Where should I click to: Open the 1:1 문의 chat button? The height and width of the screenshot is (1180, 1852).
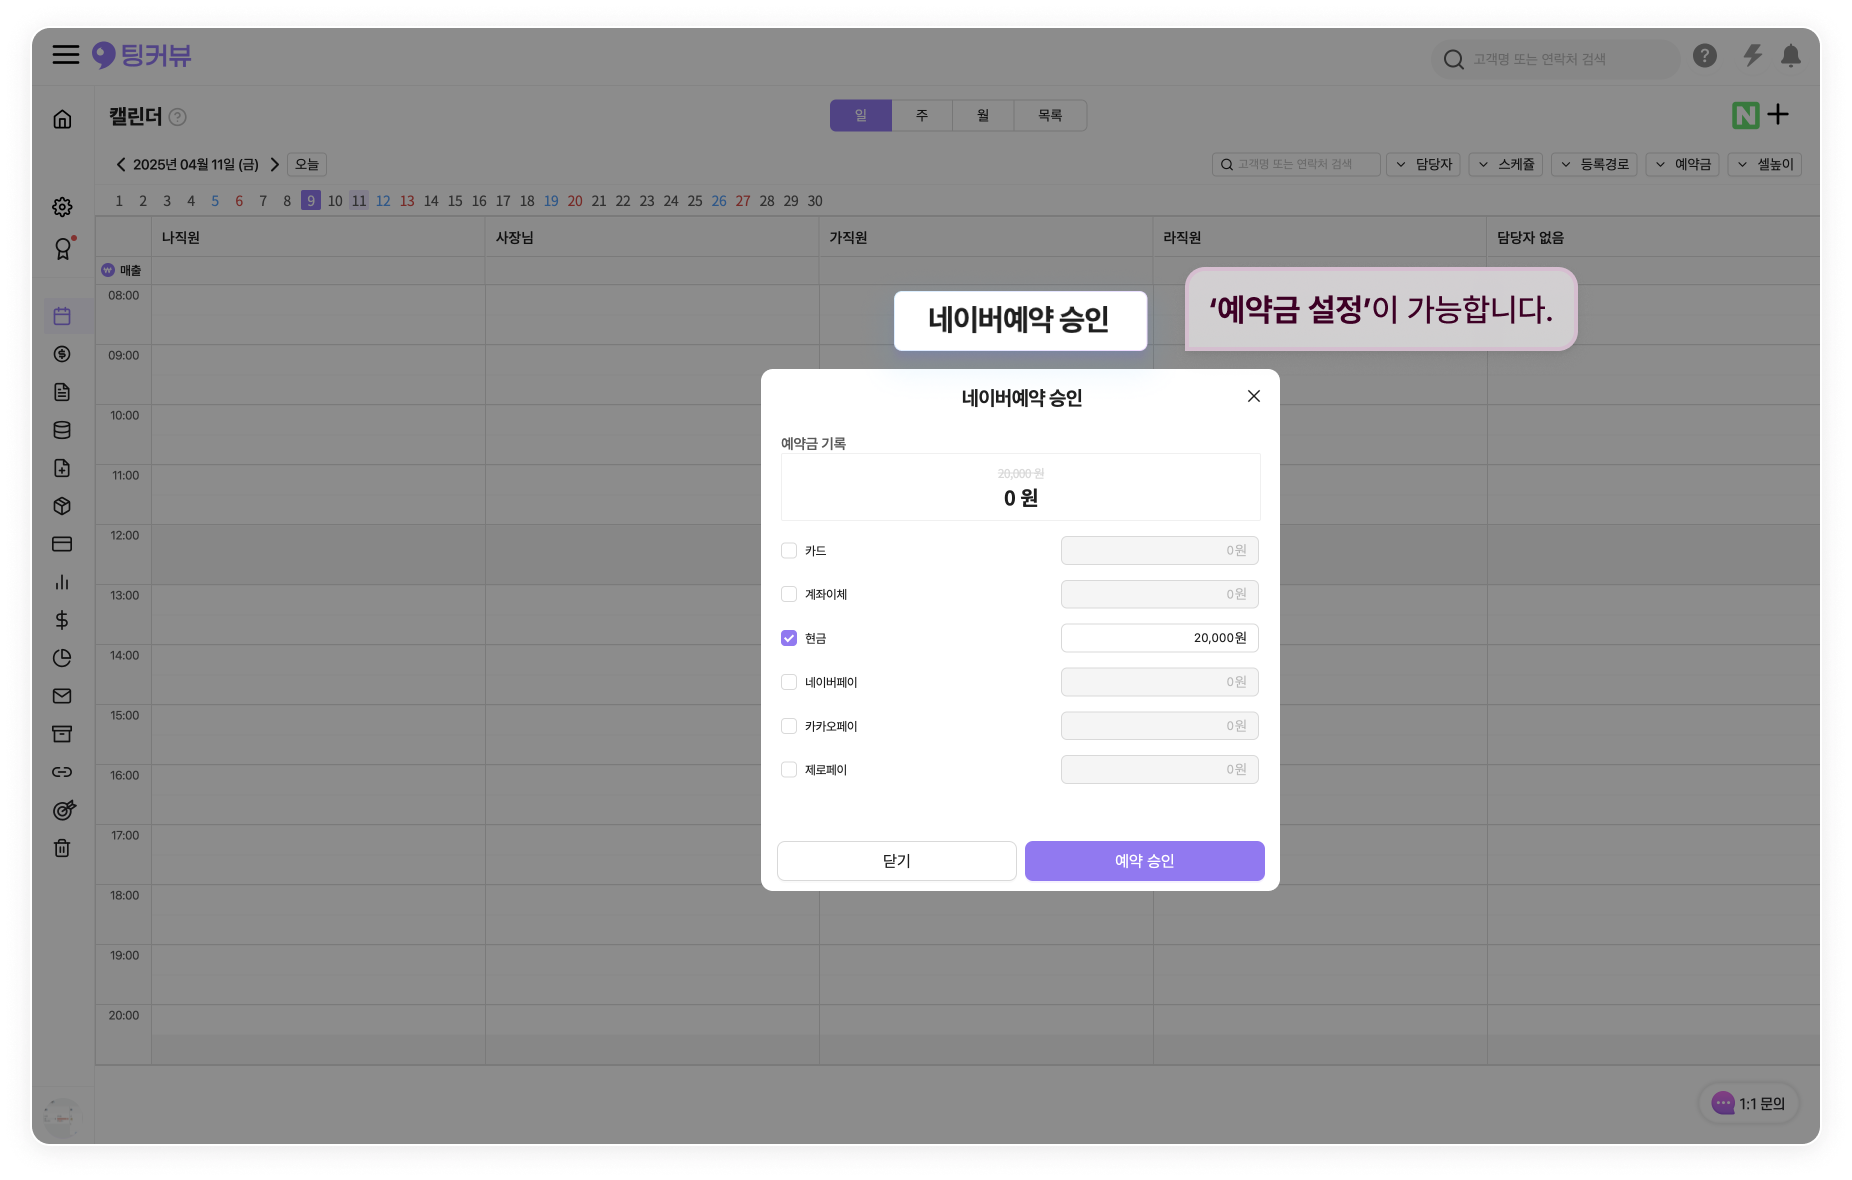click(1749, 1104)
